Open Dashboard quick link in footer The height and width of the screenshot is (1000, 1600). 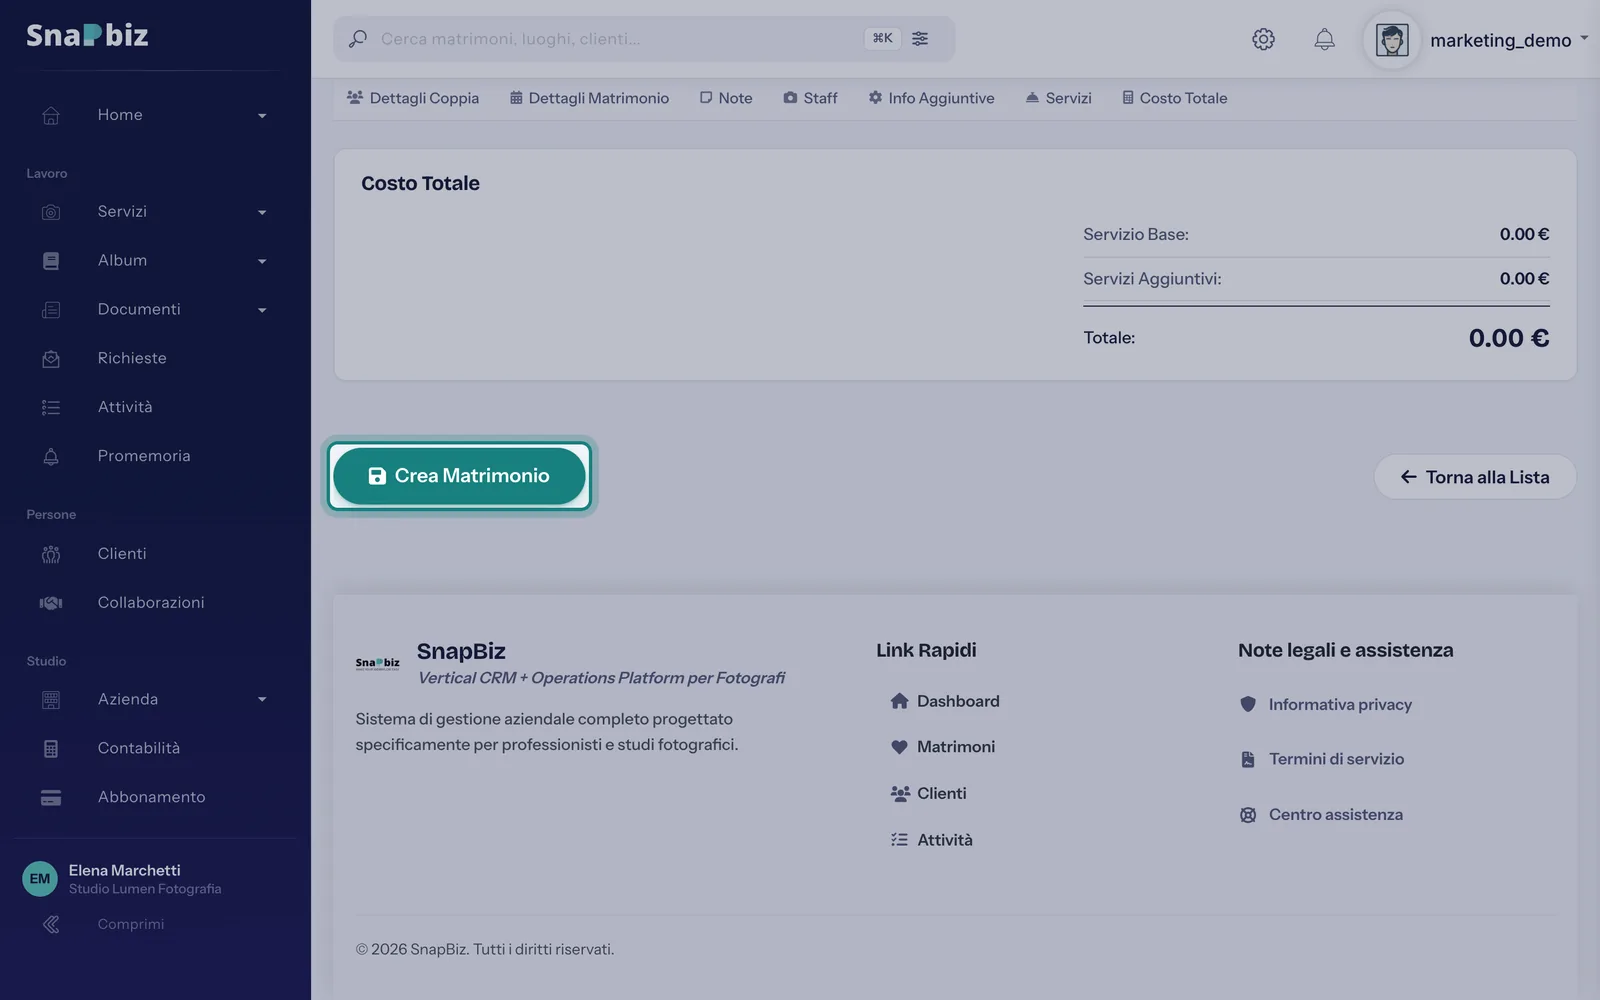(x=945, y=701)
